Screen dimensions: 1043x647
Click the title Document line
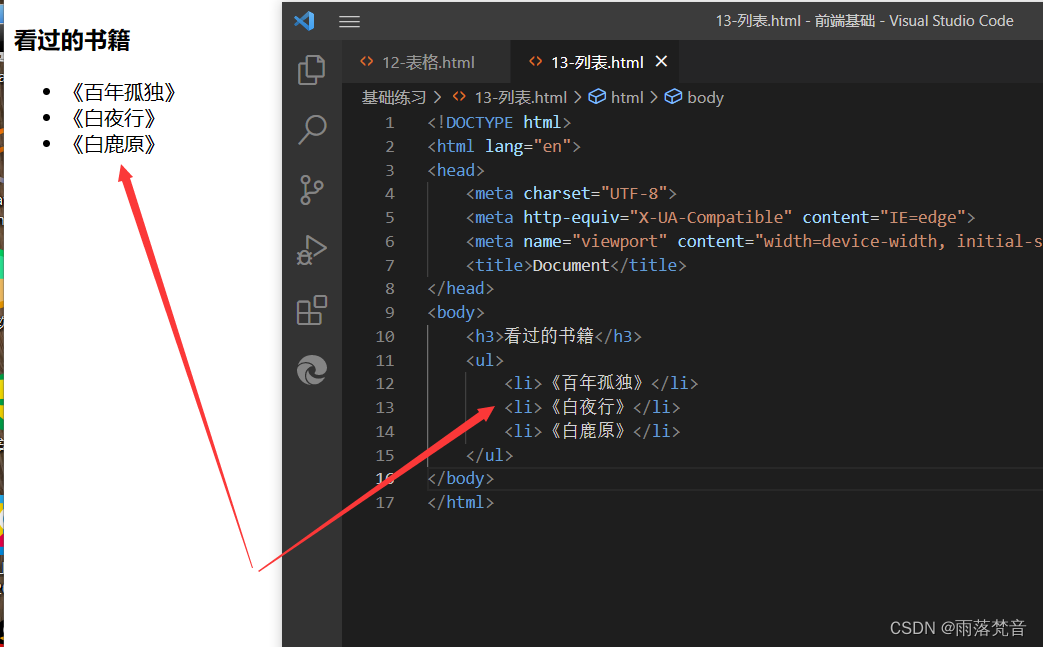pyautogui.click(x=576, y=265)
